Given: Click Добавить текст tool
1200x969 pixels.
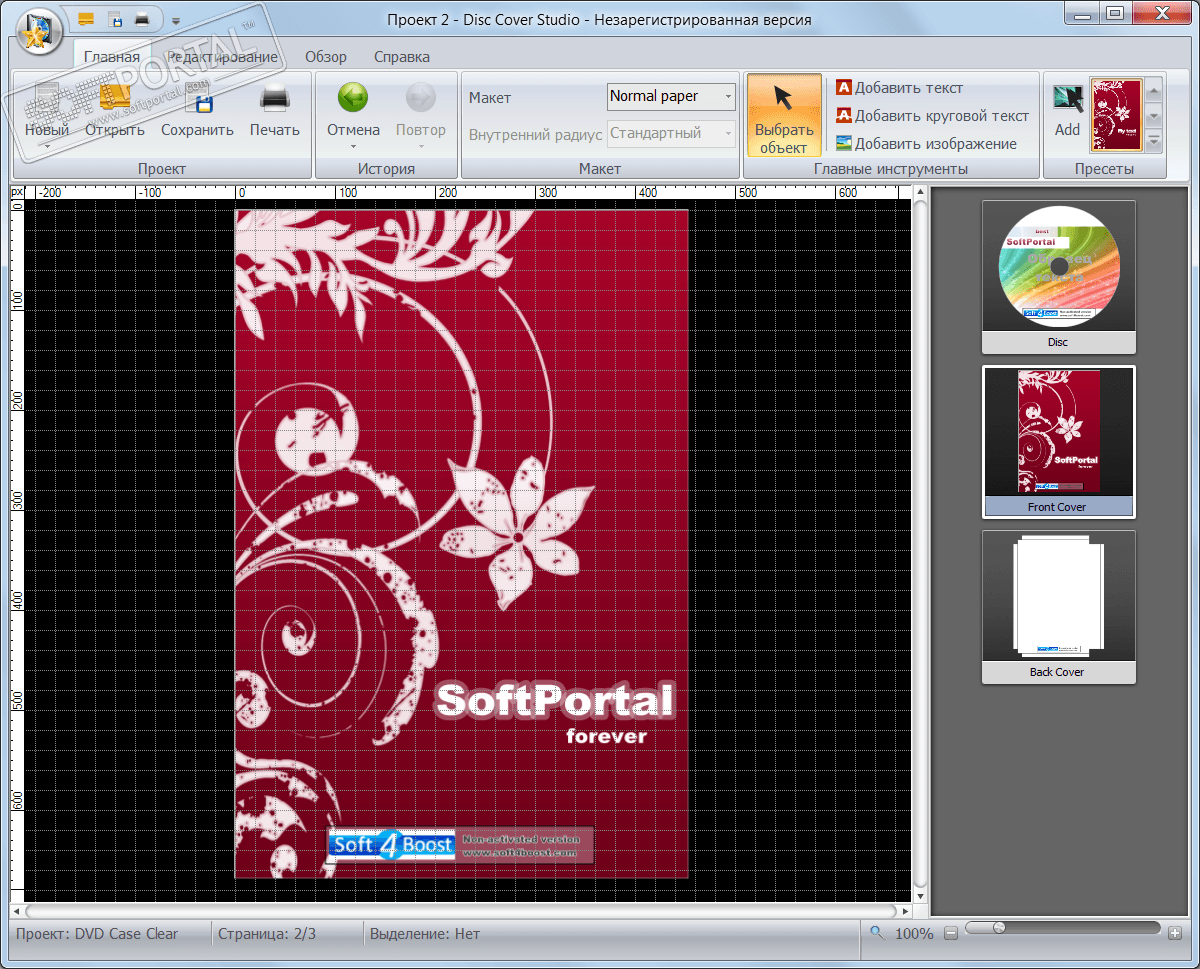Looking at the screenshot, I should point(899,88).
